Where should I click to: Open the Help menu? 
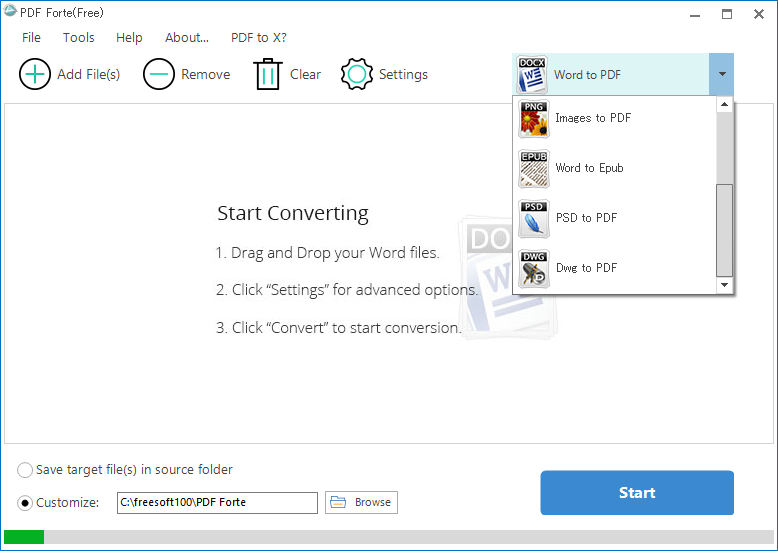pos(129,38)
